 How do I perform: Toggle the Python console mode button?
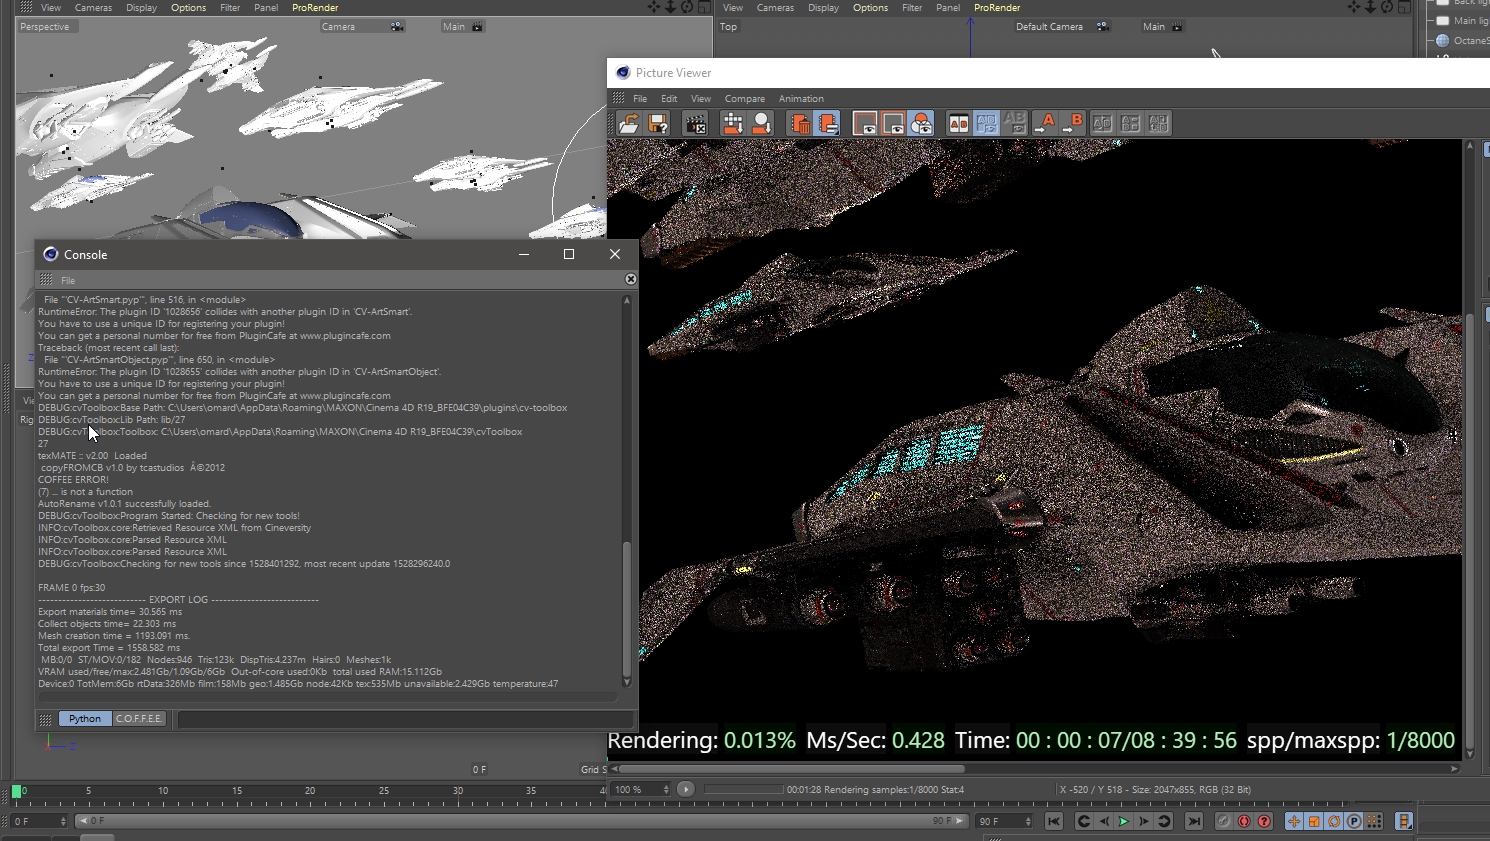click(x=85, y=719)
